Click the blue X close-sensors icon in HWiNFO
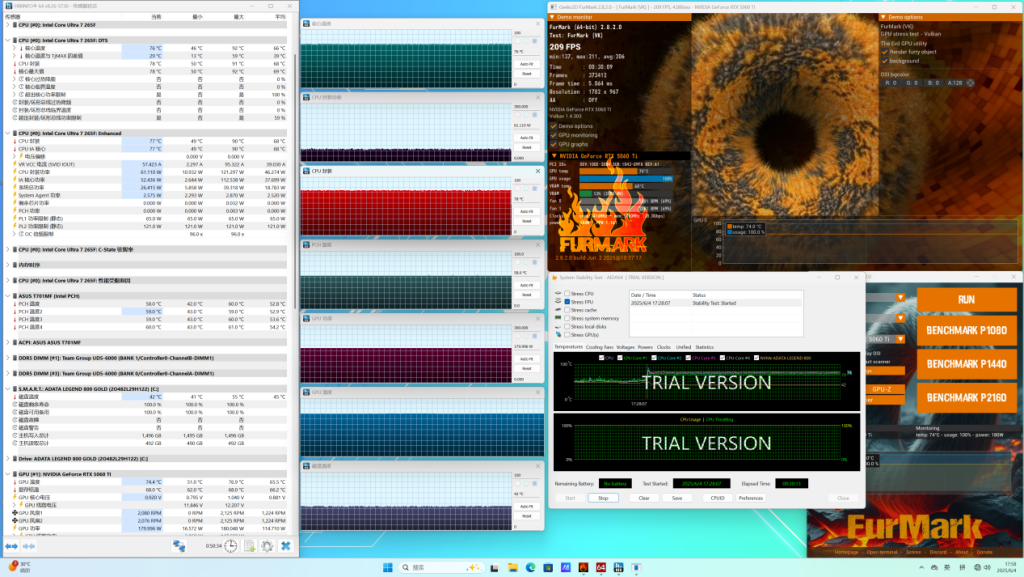 285,546
